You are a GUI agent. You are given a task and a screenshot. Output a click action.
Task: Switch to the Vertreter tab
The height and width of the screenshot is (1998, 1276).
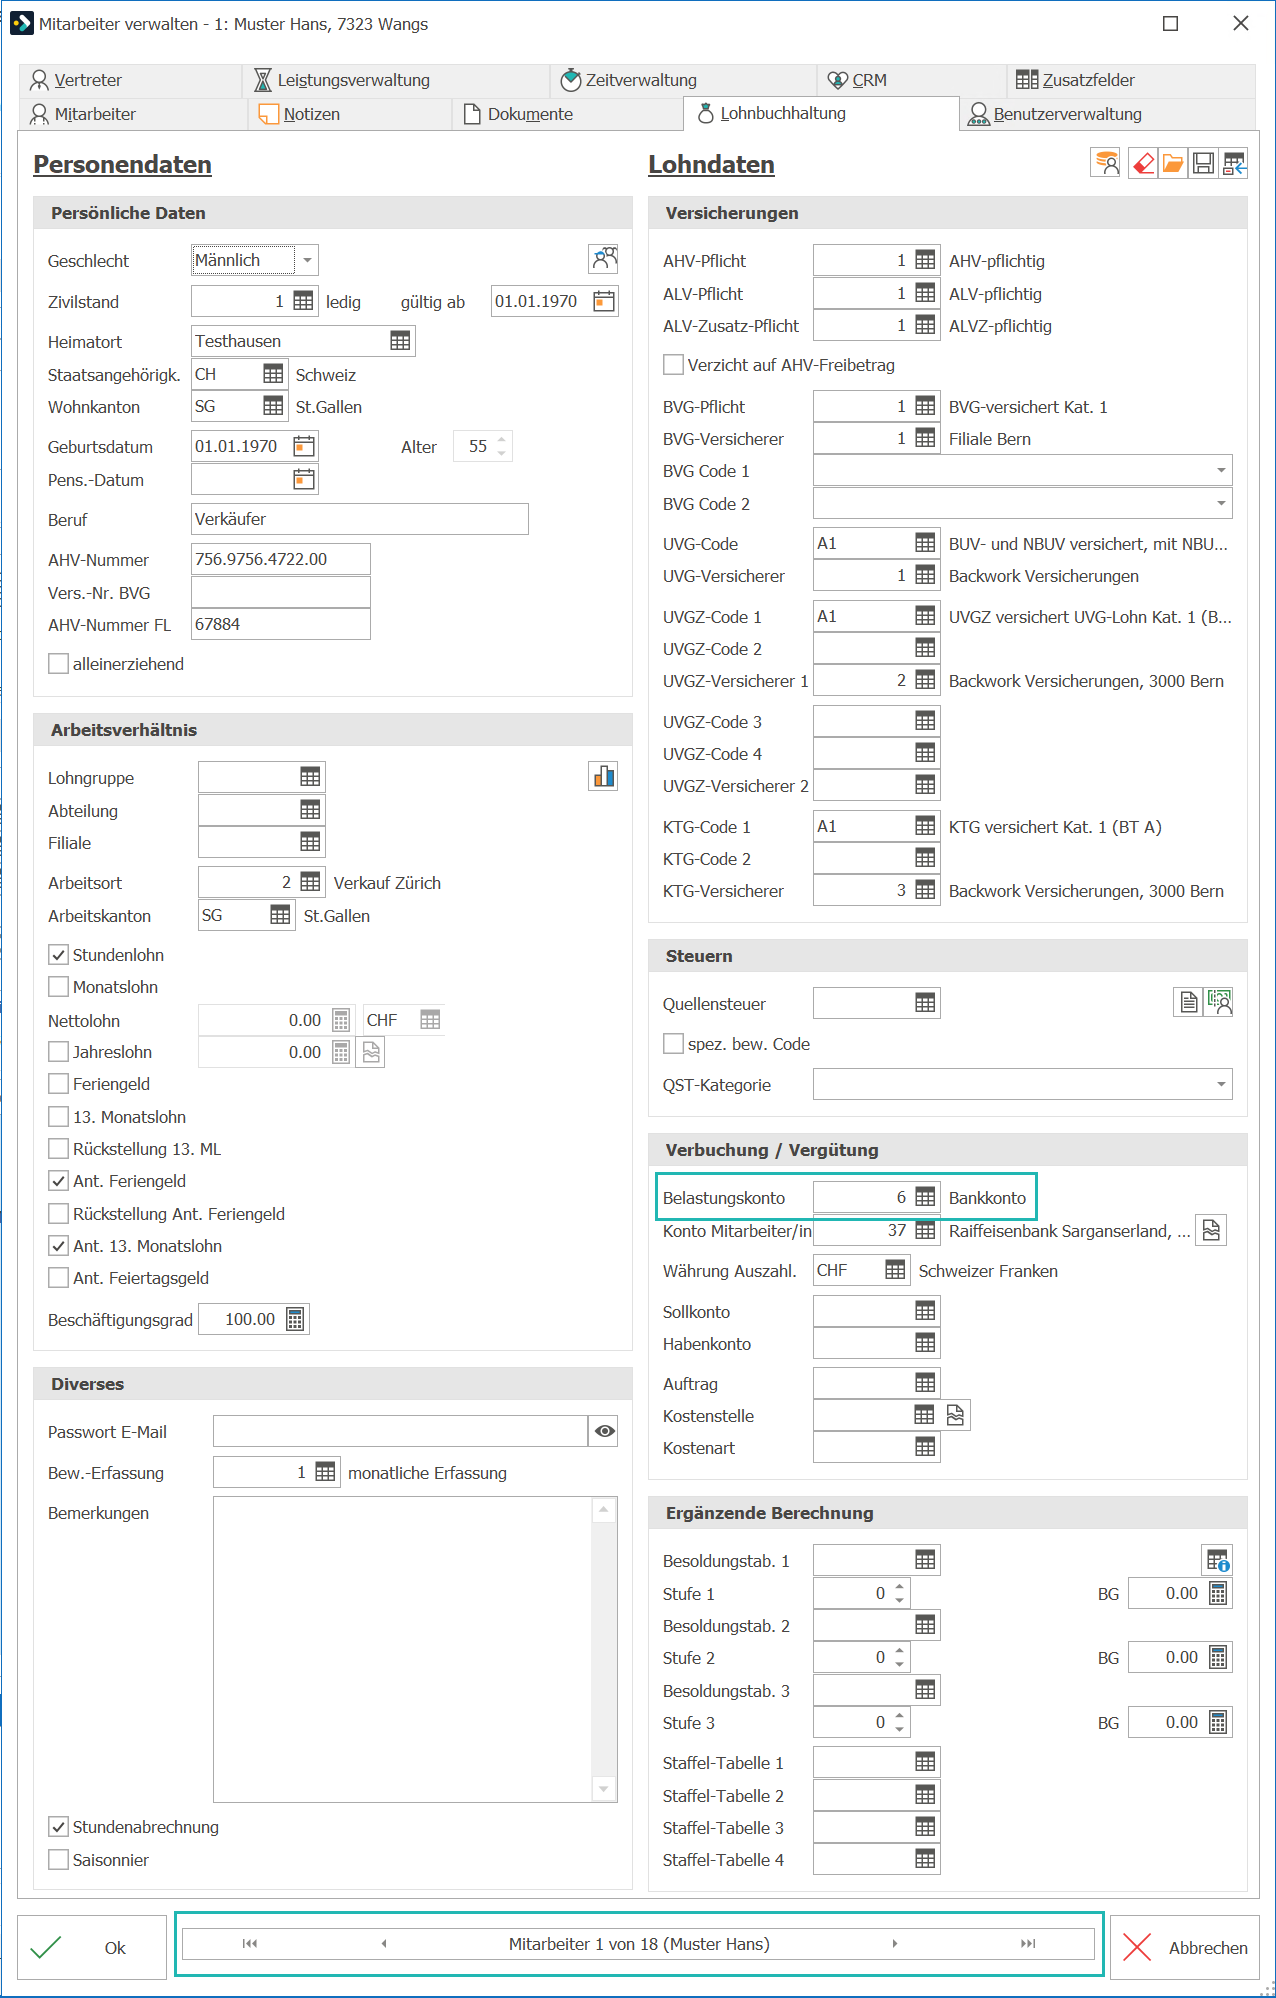(x=130, y=80)
